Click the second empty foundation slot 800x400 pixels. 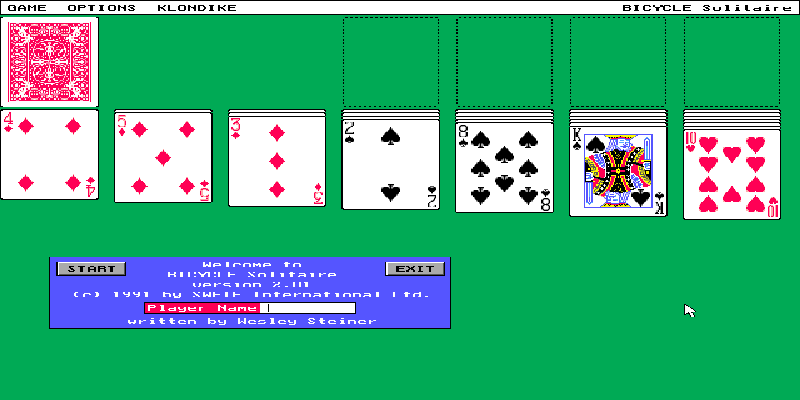coord(504,61)
